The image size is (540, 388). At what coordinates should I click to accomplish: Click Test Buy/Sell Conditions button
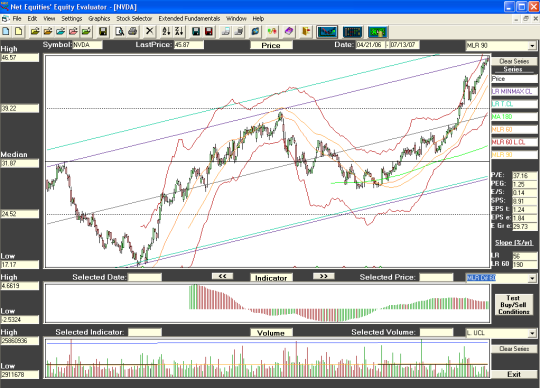(x=513, y=305)
